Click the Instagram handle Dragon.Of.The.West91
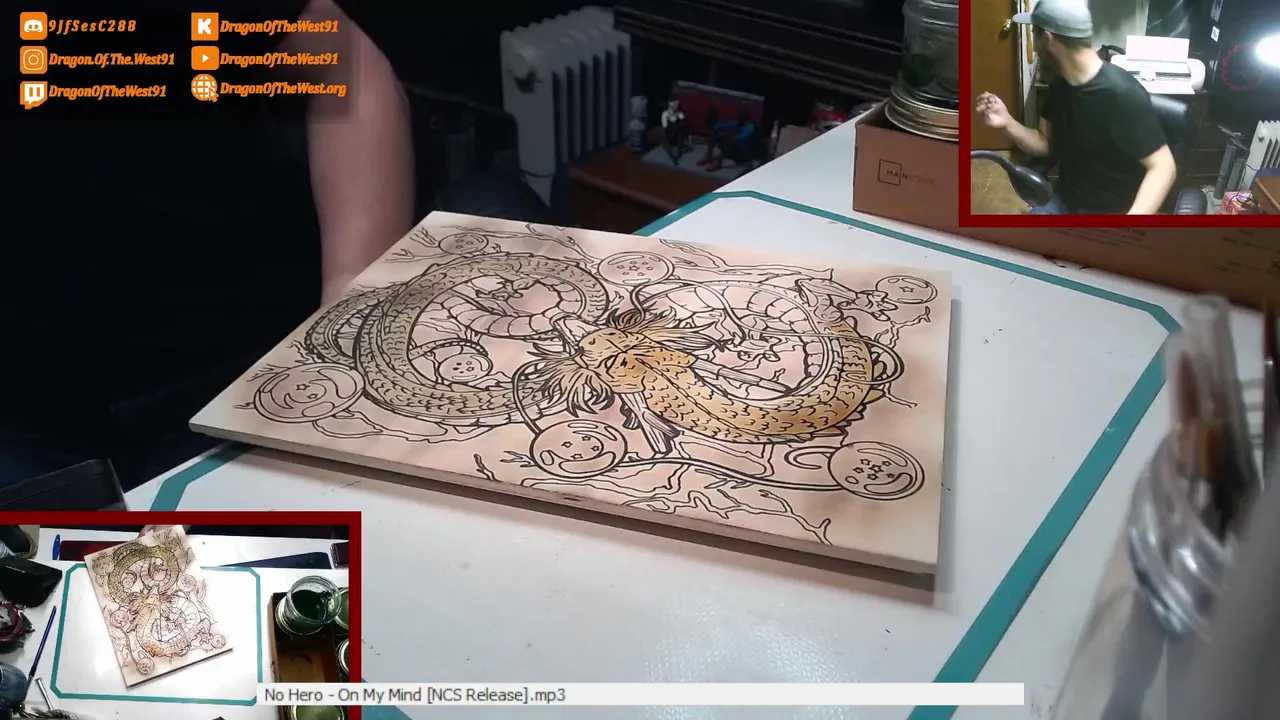Image resolution: width=1280 pixels, height=720 pixels. [x=111, y=60]
